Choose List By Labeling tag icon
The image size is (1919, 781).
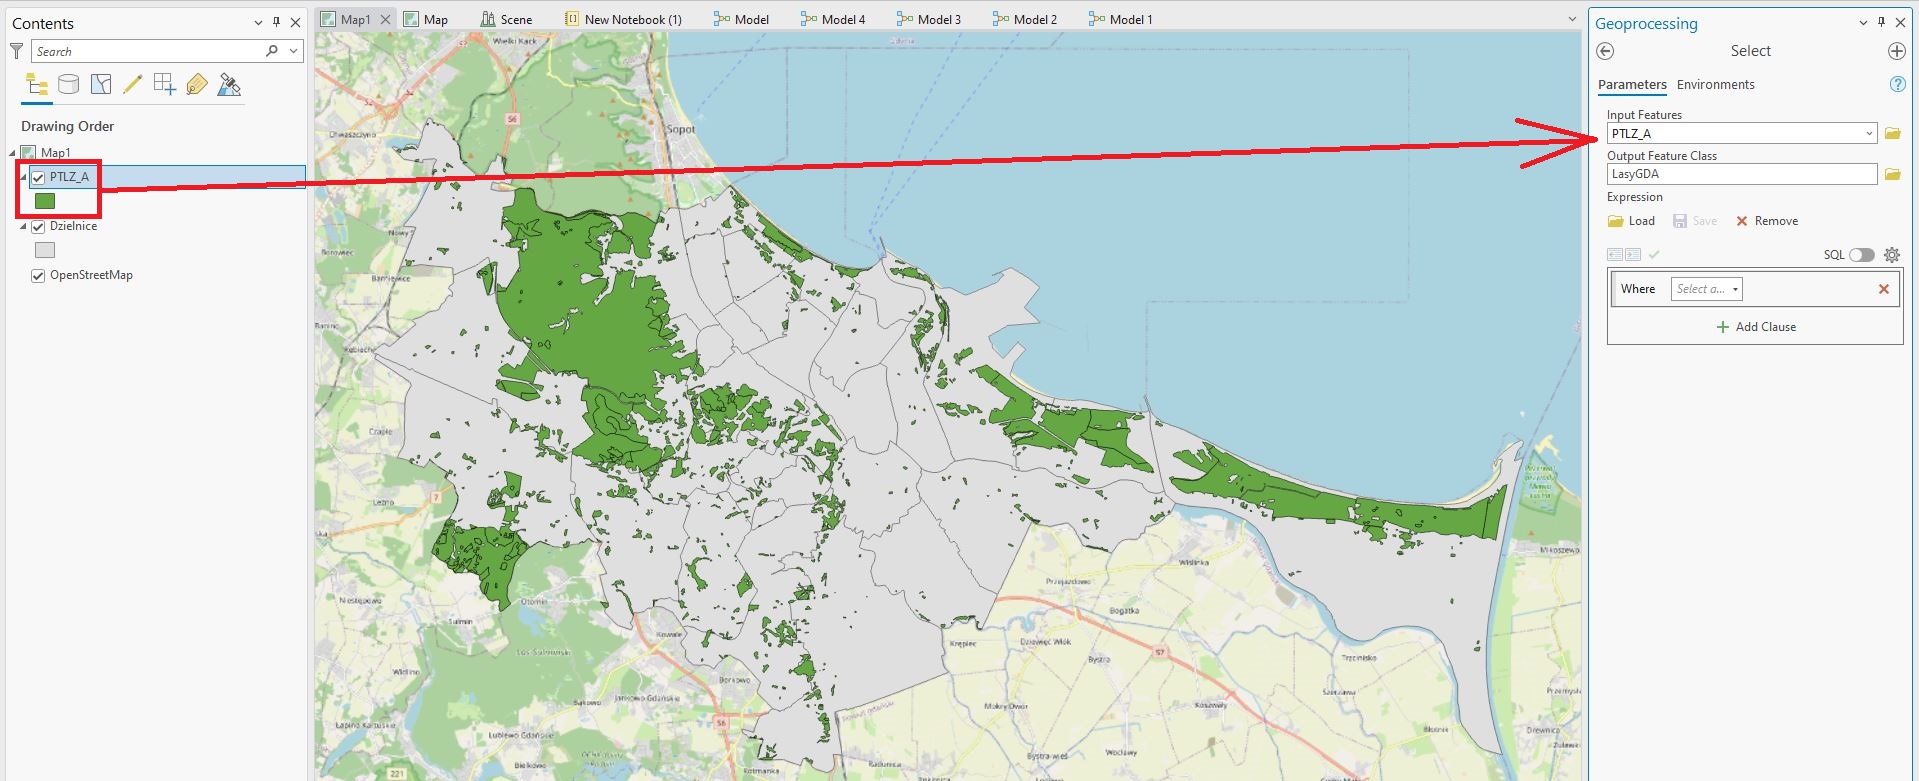[197, 85]
